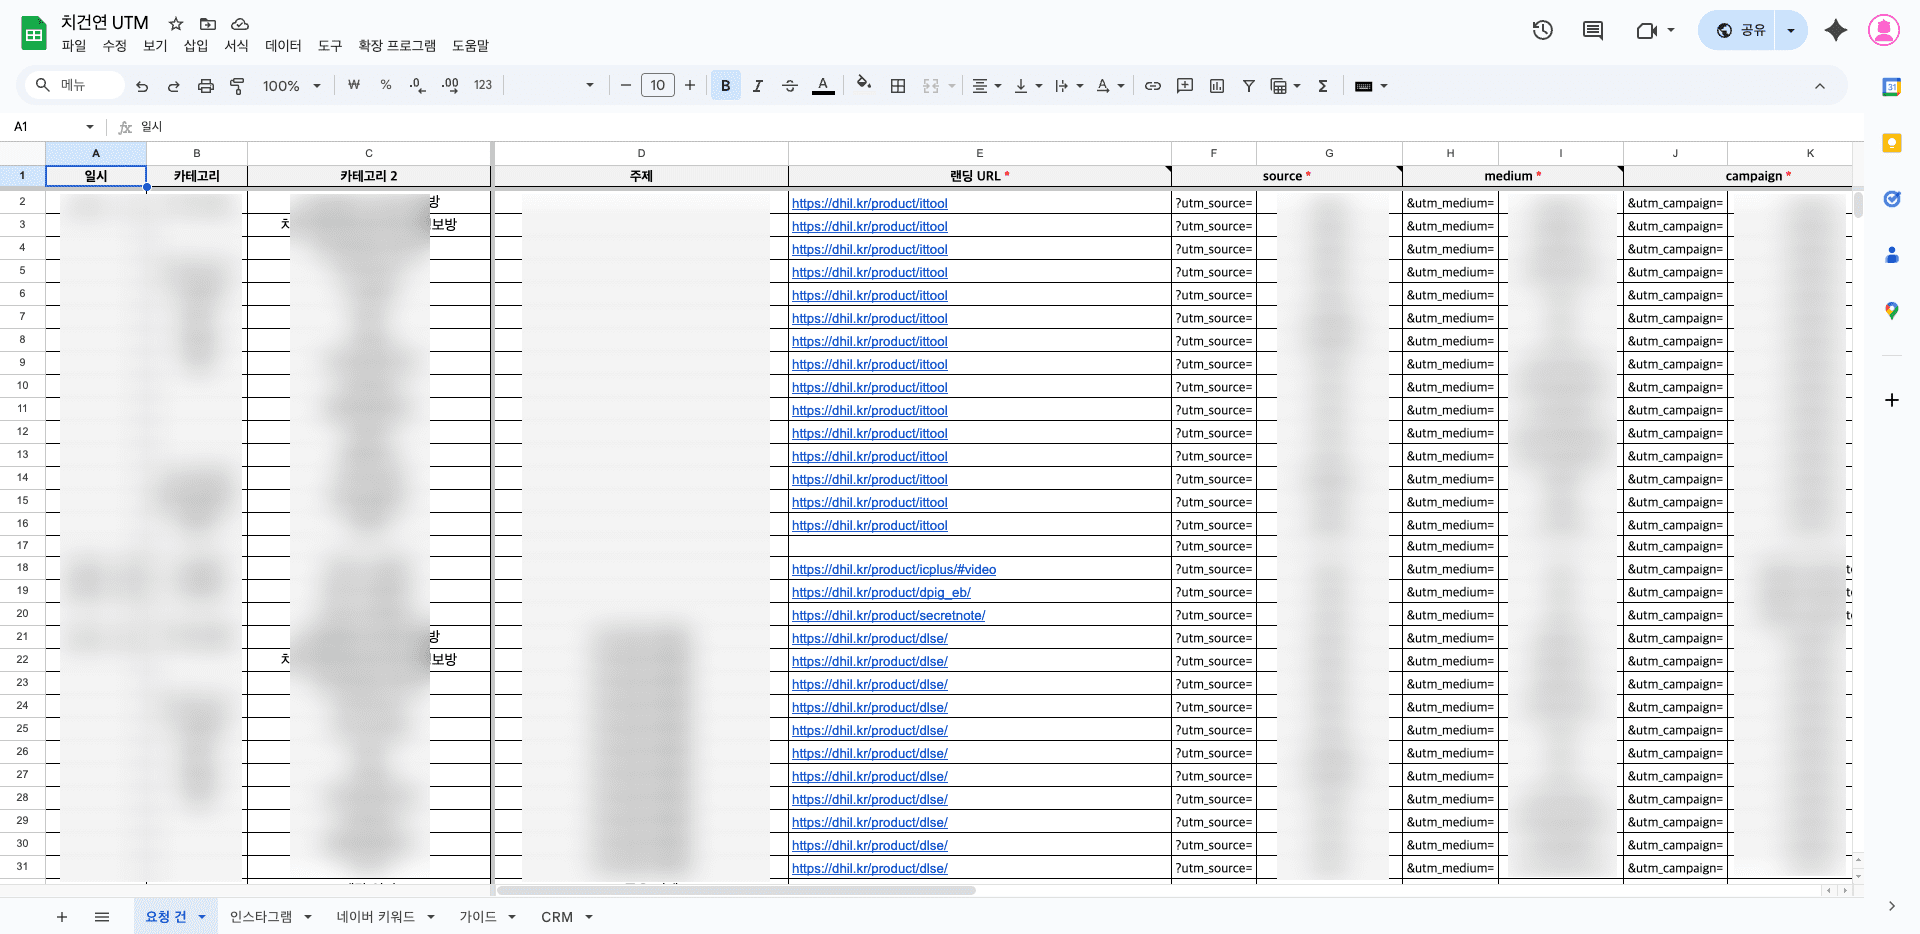The width and height of the screenshot is (1920, 934).
Task: Open the icplus/#video product link
Action: (x=893, y=570)
